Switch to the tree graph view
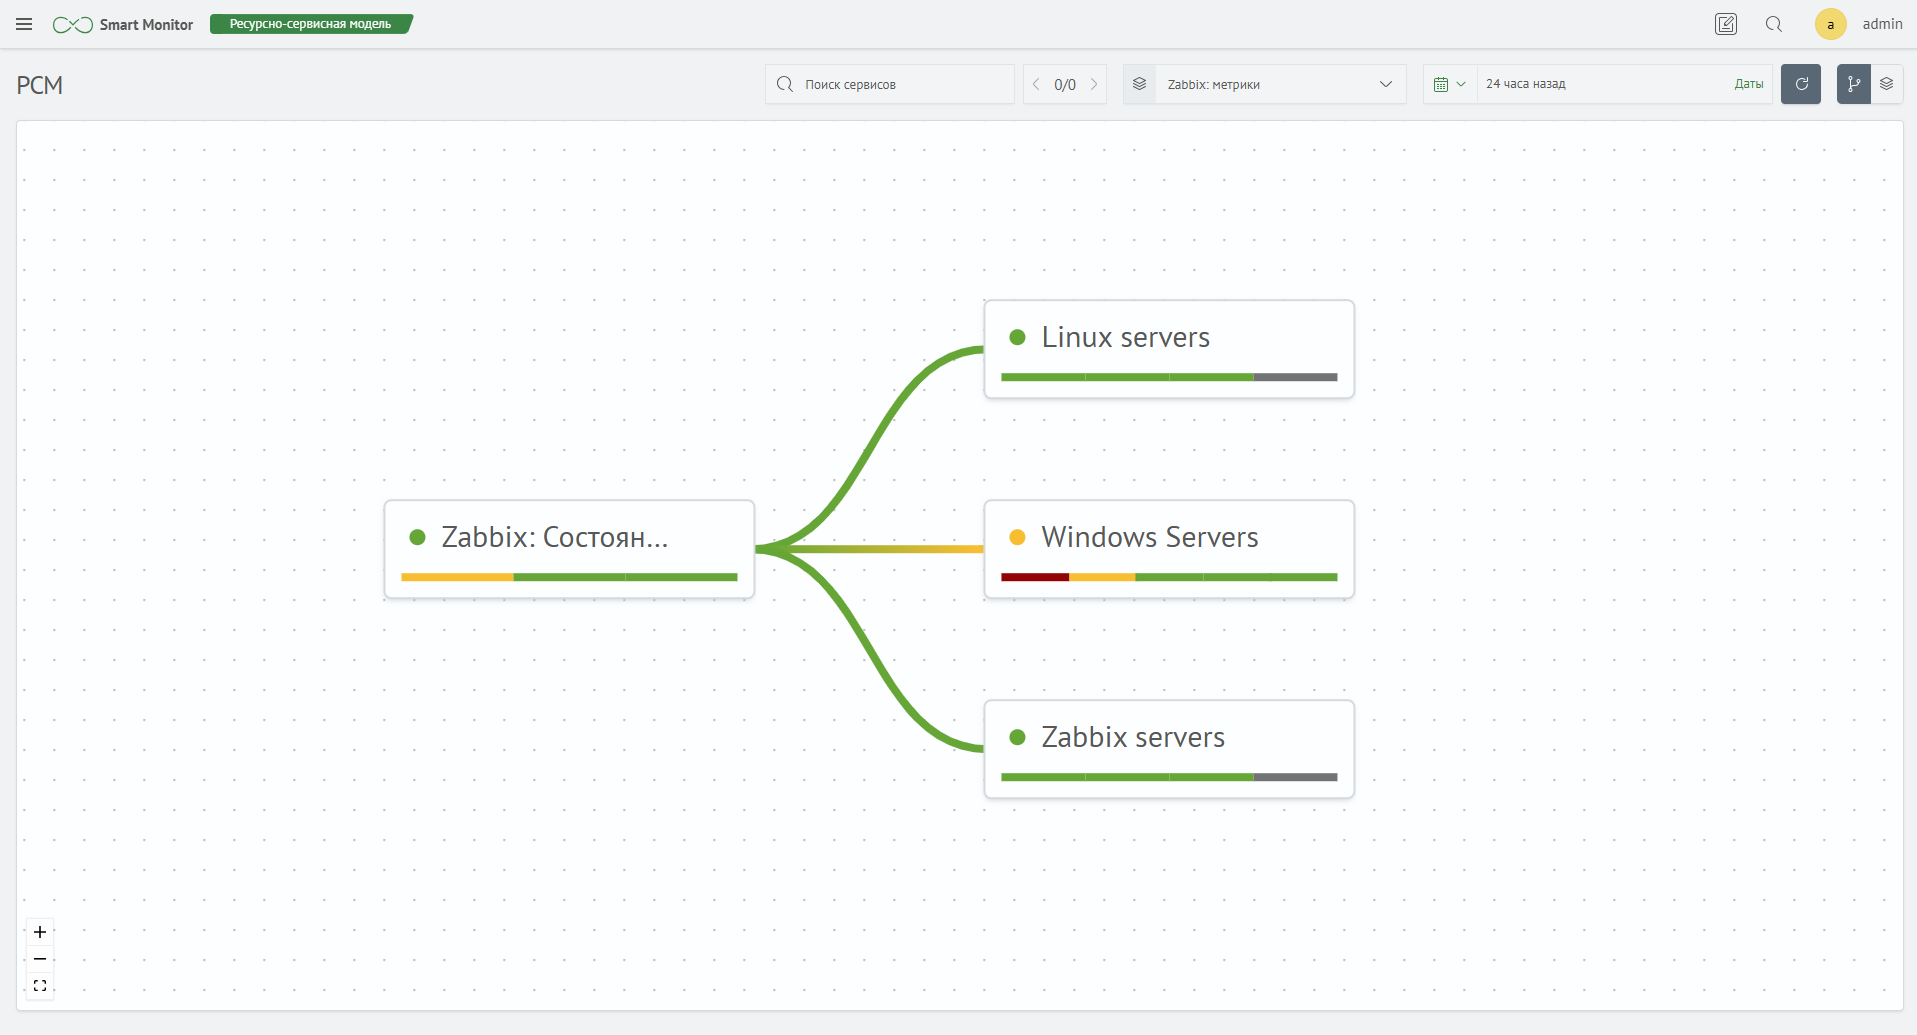The height and width of the screenshot is (1035, 1917). 1853,84
